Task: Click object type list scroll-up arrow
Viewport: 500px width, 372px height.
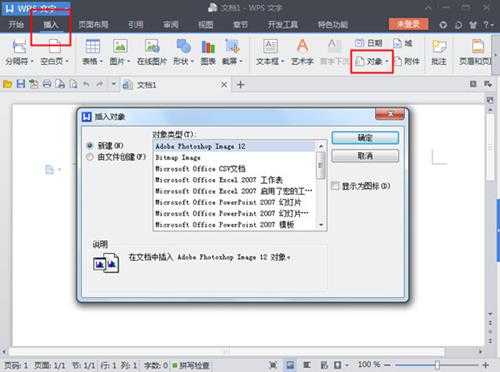Action: point(321,146)
